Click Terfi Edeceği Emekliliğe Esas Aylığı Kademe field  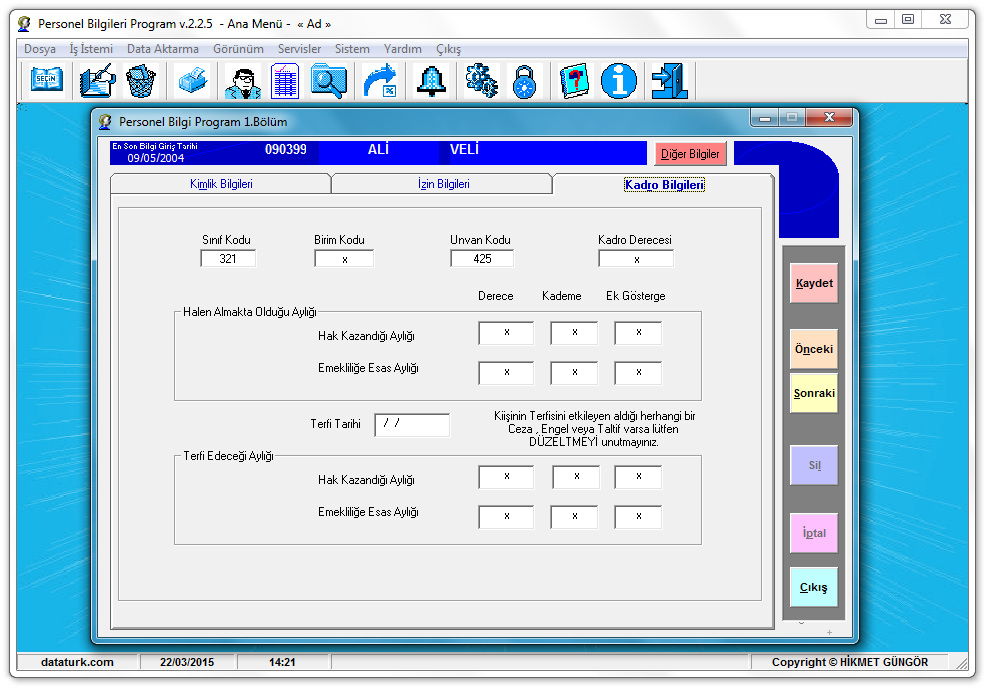(x=574, y=517)
